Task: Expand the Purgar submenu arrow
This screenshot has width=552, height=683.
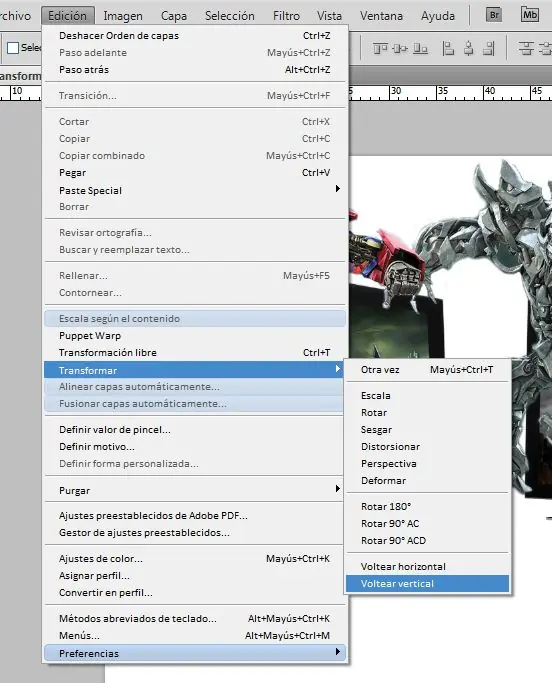Action: click(x=338, y=489)
